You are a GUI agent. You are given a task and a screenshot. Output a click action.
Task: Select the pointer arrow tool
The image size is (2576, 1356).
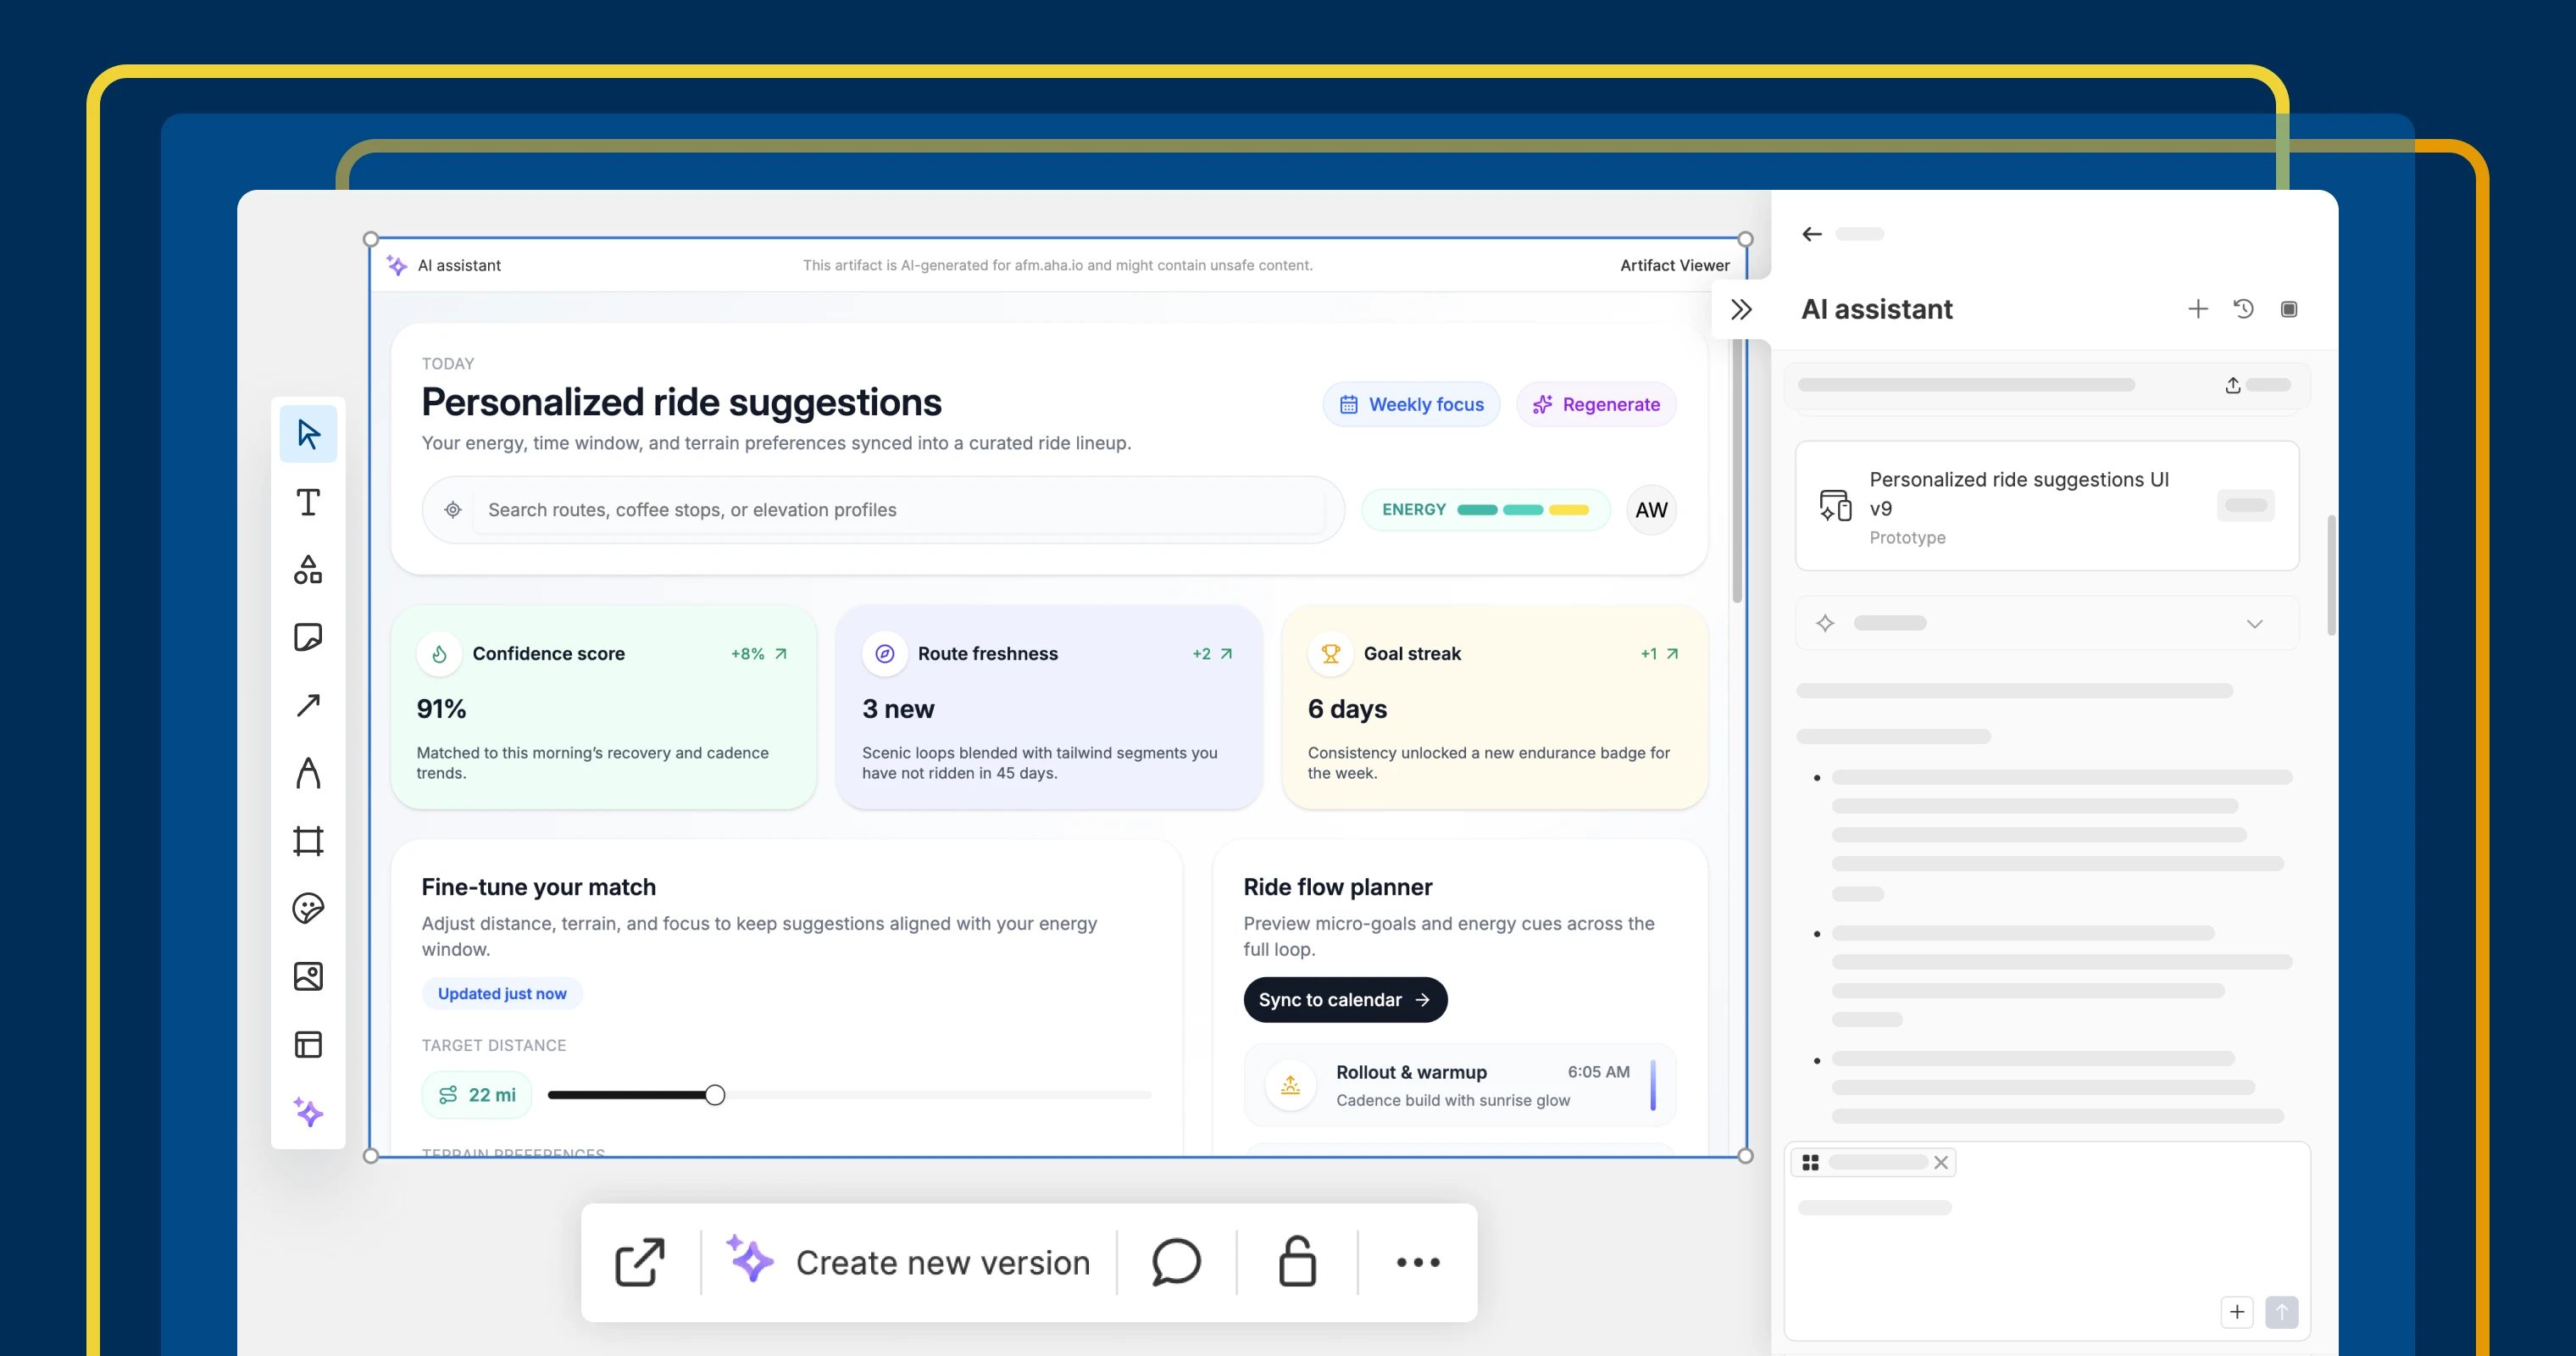308,434
